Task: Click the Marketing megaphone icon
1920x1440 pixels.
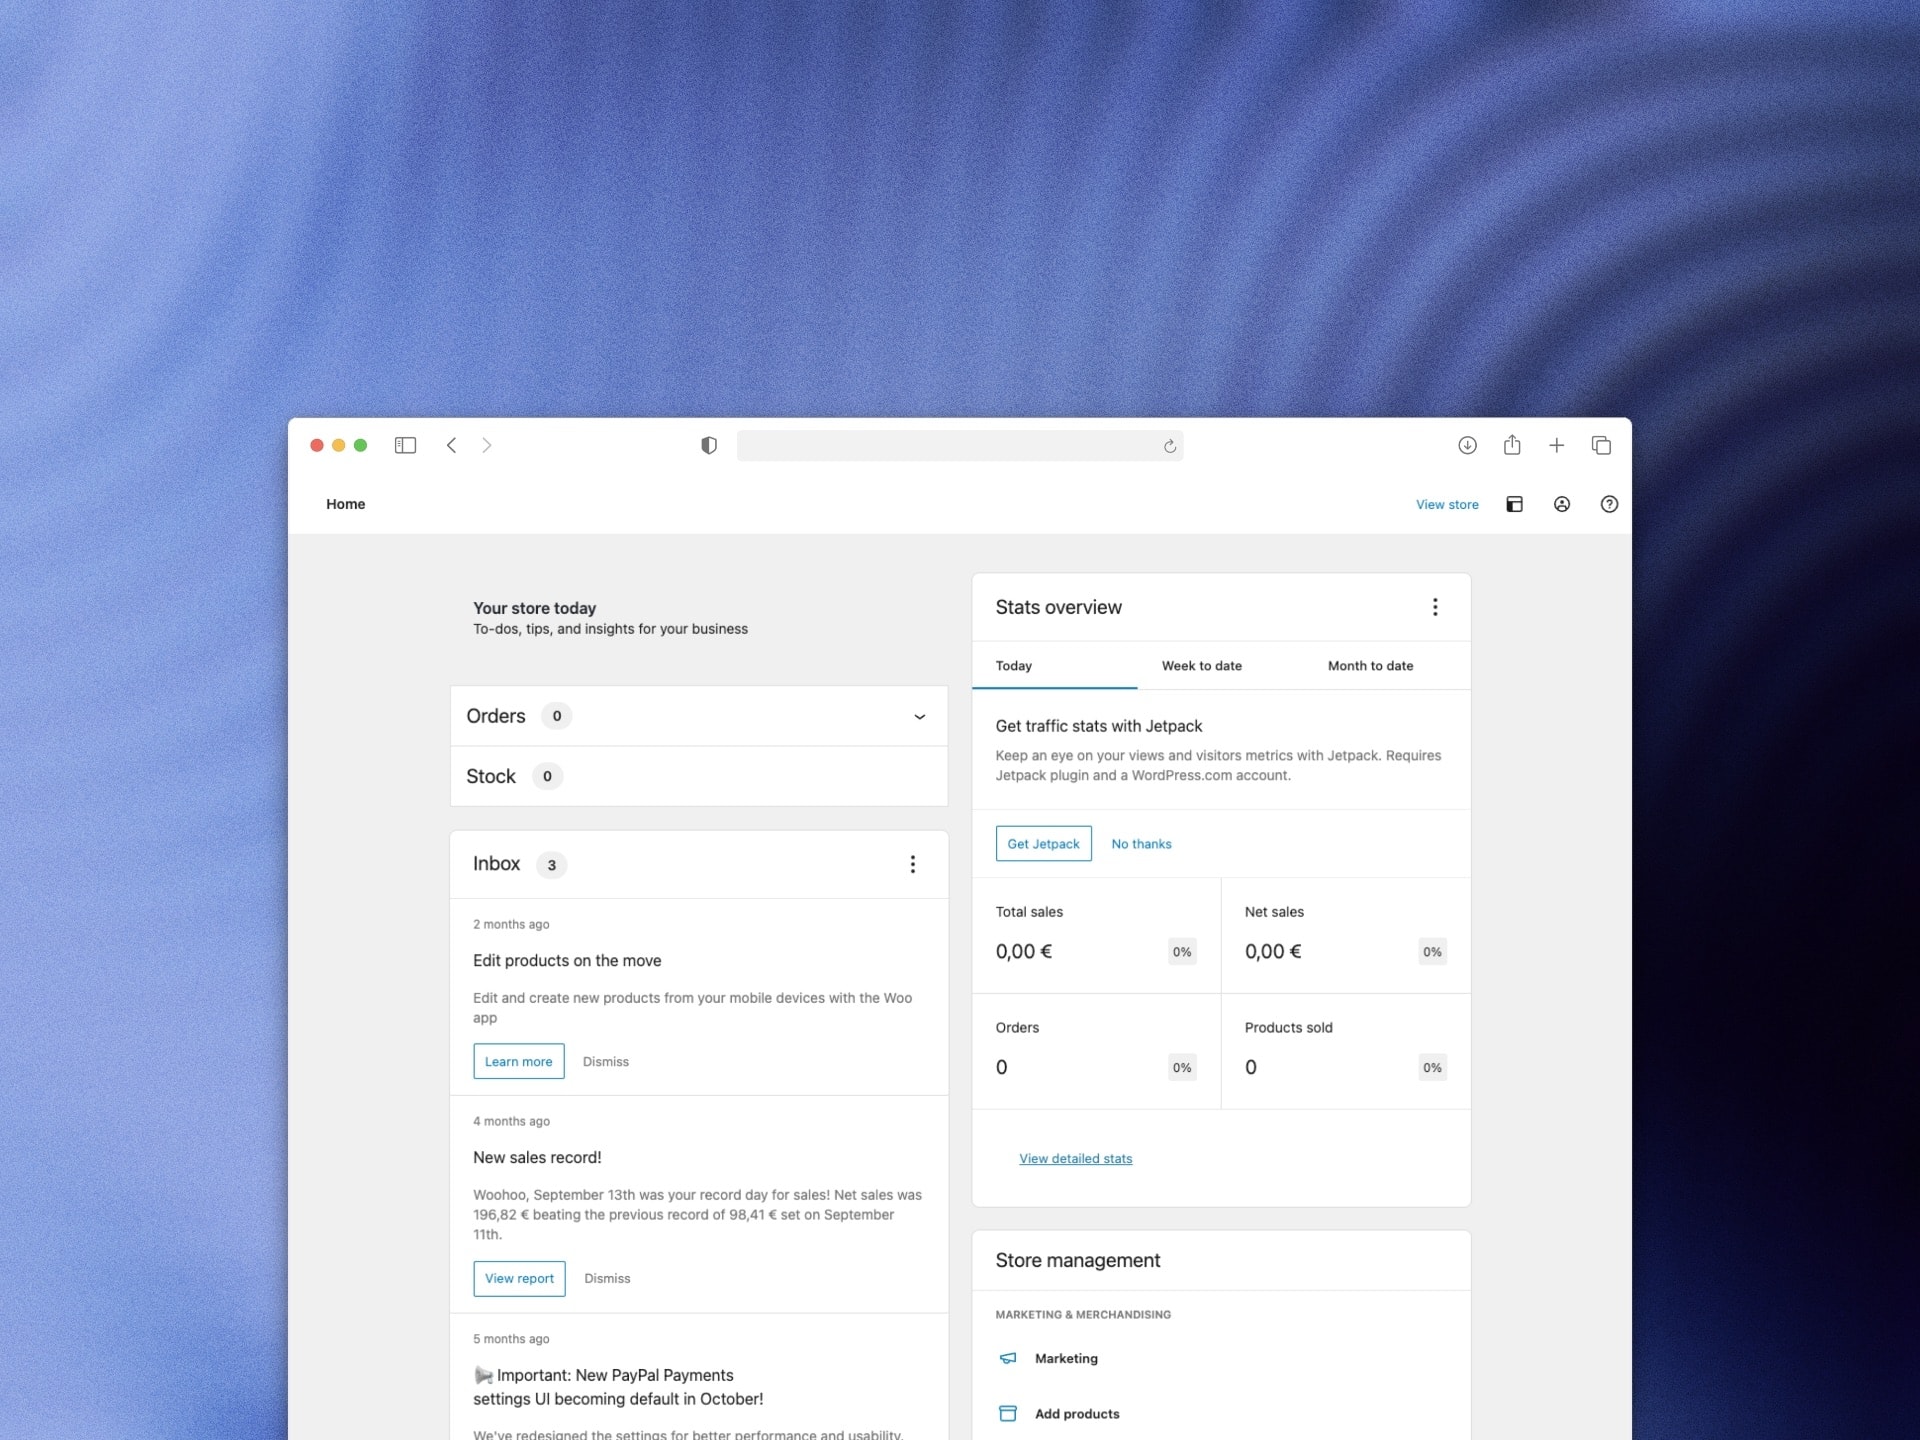Action: (1008, 1358)
